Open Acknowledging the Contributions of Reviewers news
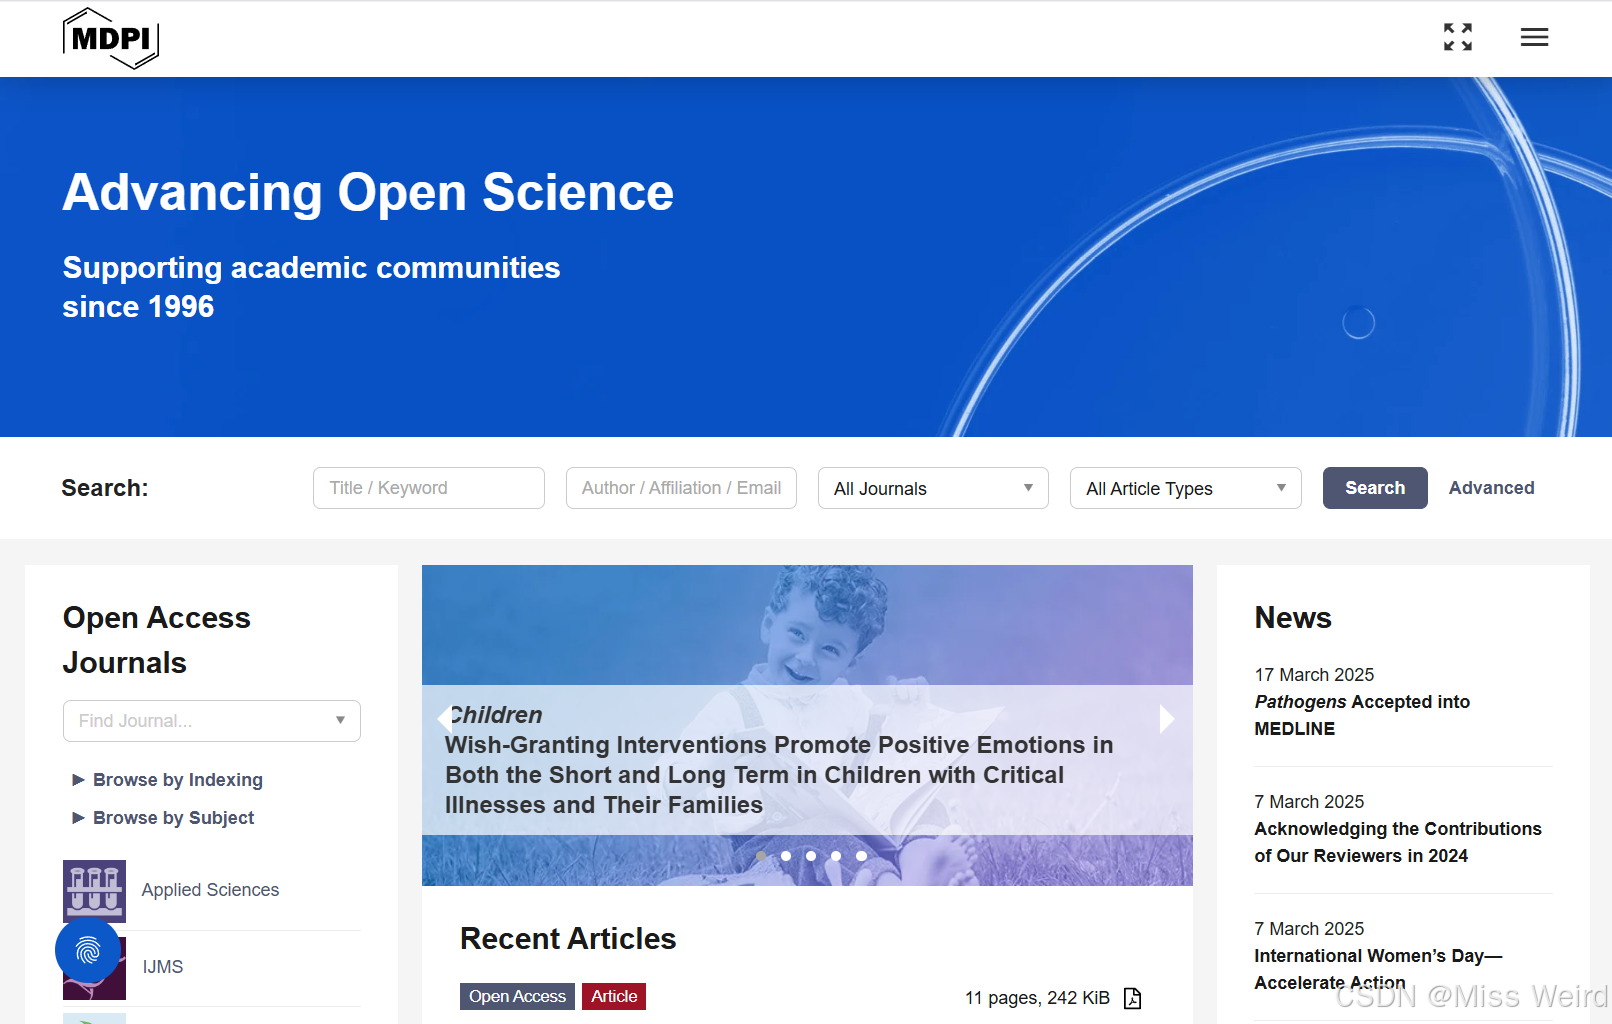This screenshot has height=1024, width=1612. click(1398, 842)
